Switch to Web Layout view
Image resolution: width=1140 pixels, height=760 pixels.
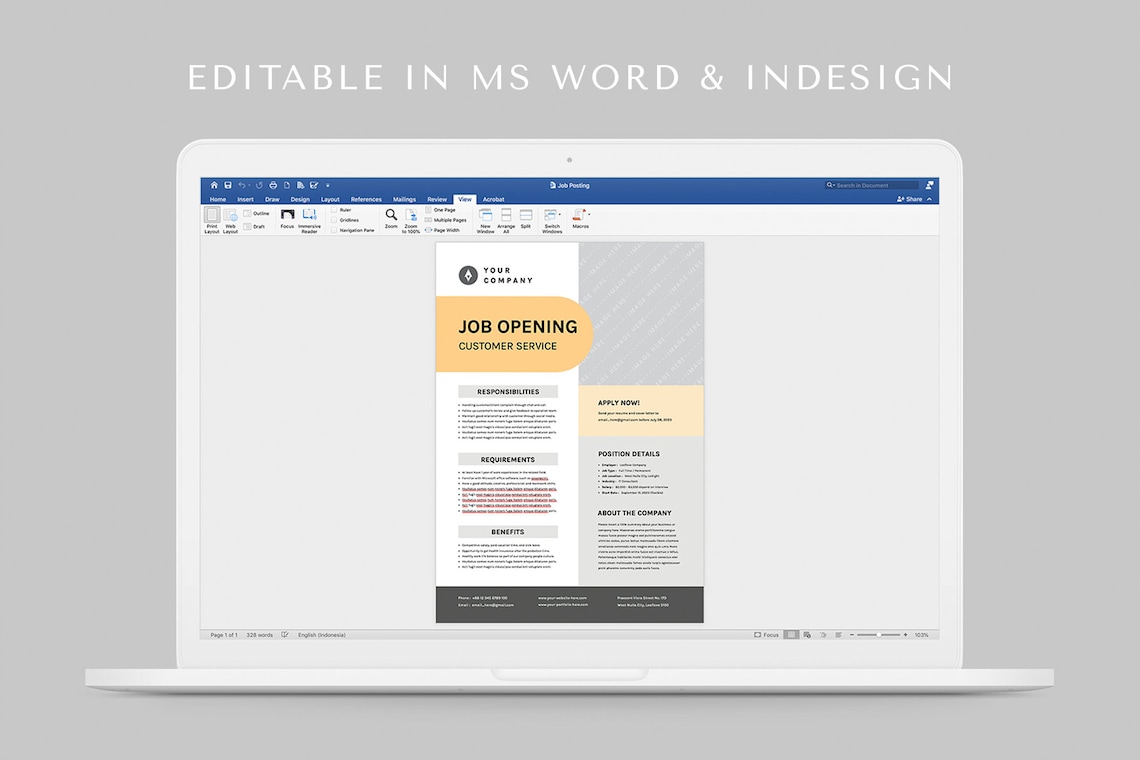coord(230,220)
